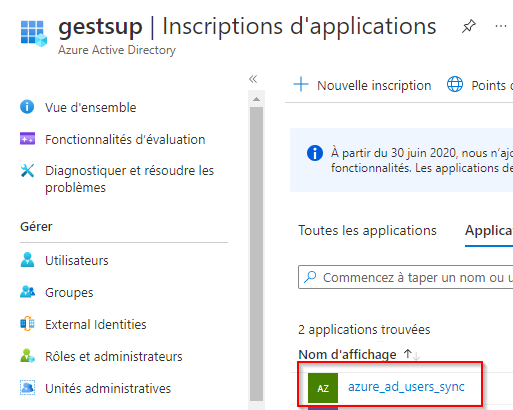Pin this blade using the pin icon
Image resolution: width=513 pixels, height=410 pixels.
pos(469,26)
